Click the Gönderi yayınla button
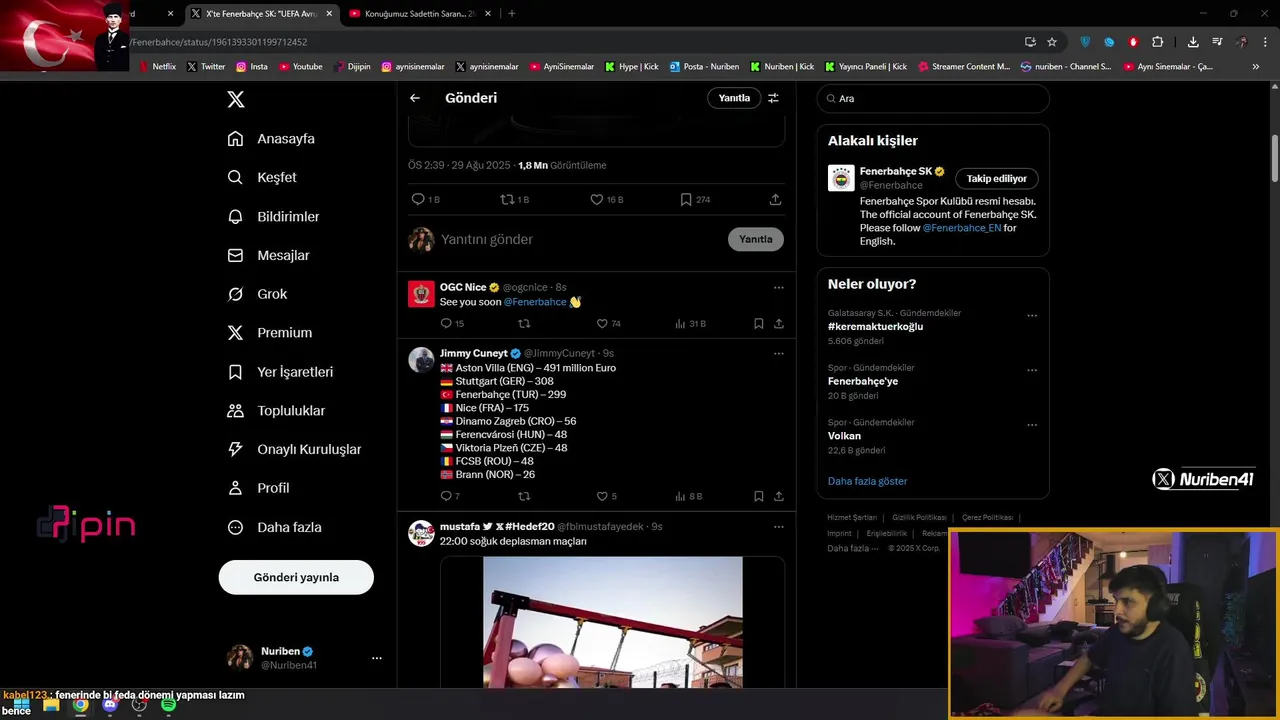 (x=296, y=577)
